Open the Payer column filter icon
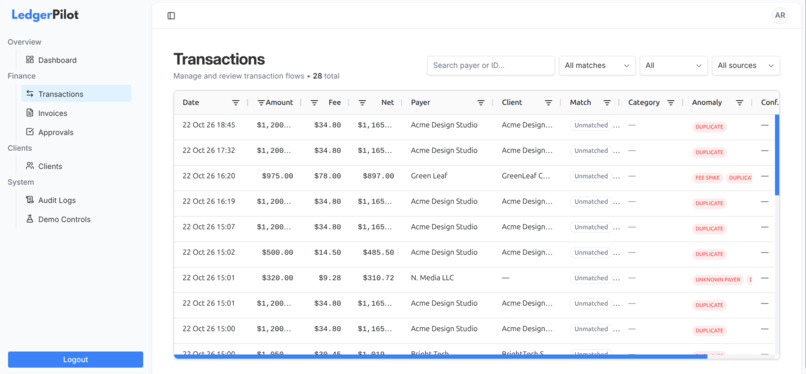Image resolution: width=806 pixels, height=374 pixels. [481, 103]
